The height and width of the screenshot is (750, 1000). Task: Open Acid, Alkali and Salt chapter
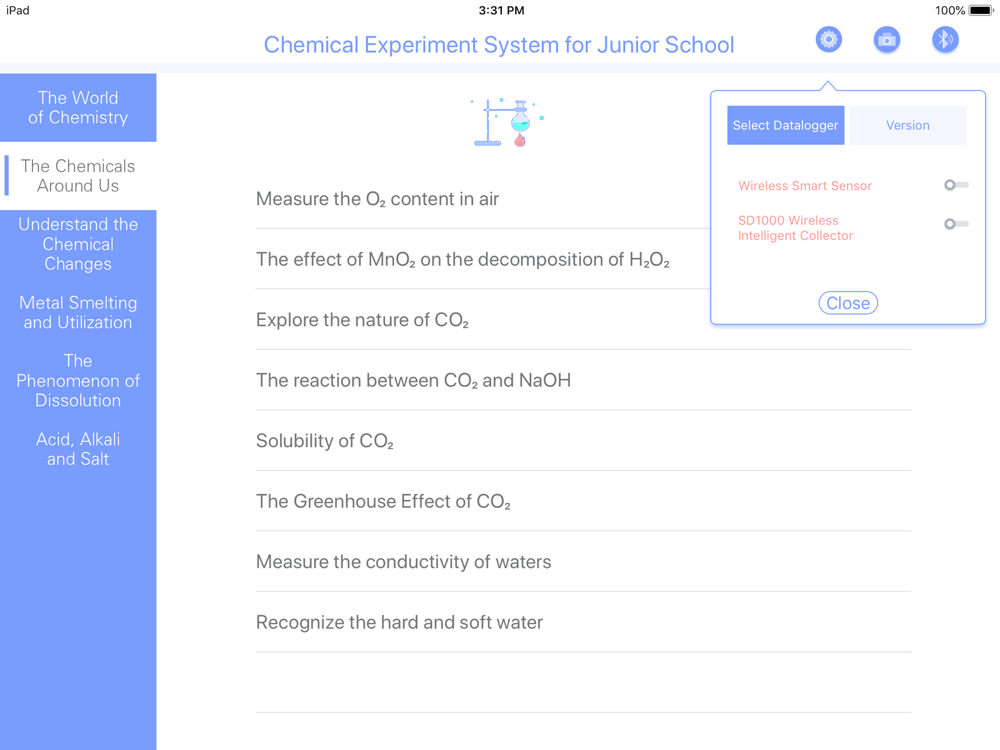[78, 449]
